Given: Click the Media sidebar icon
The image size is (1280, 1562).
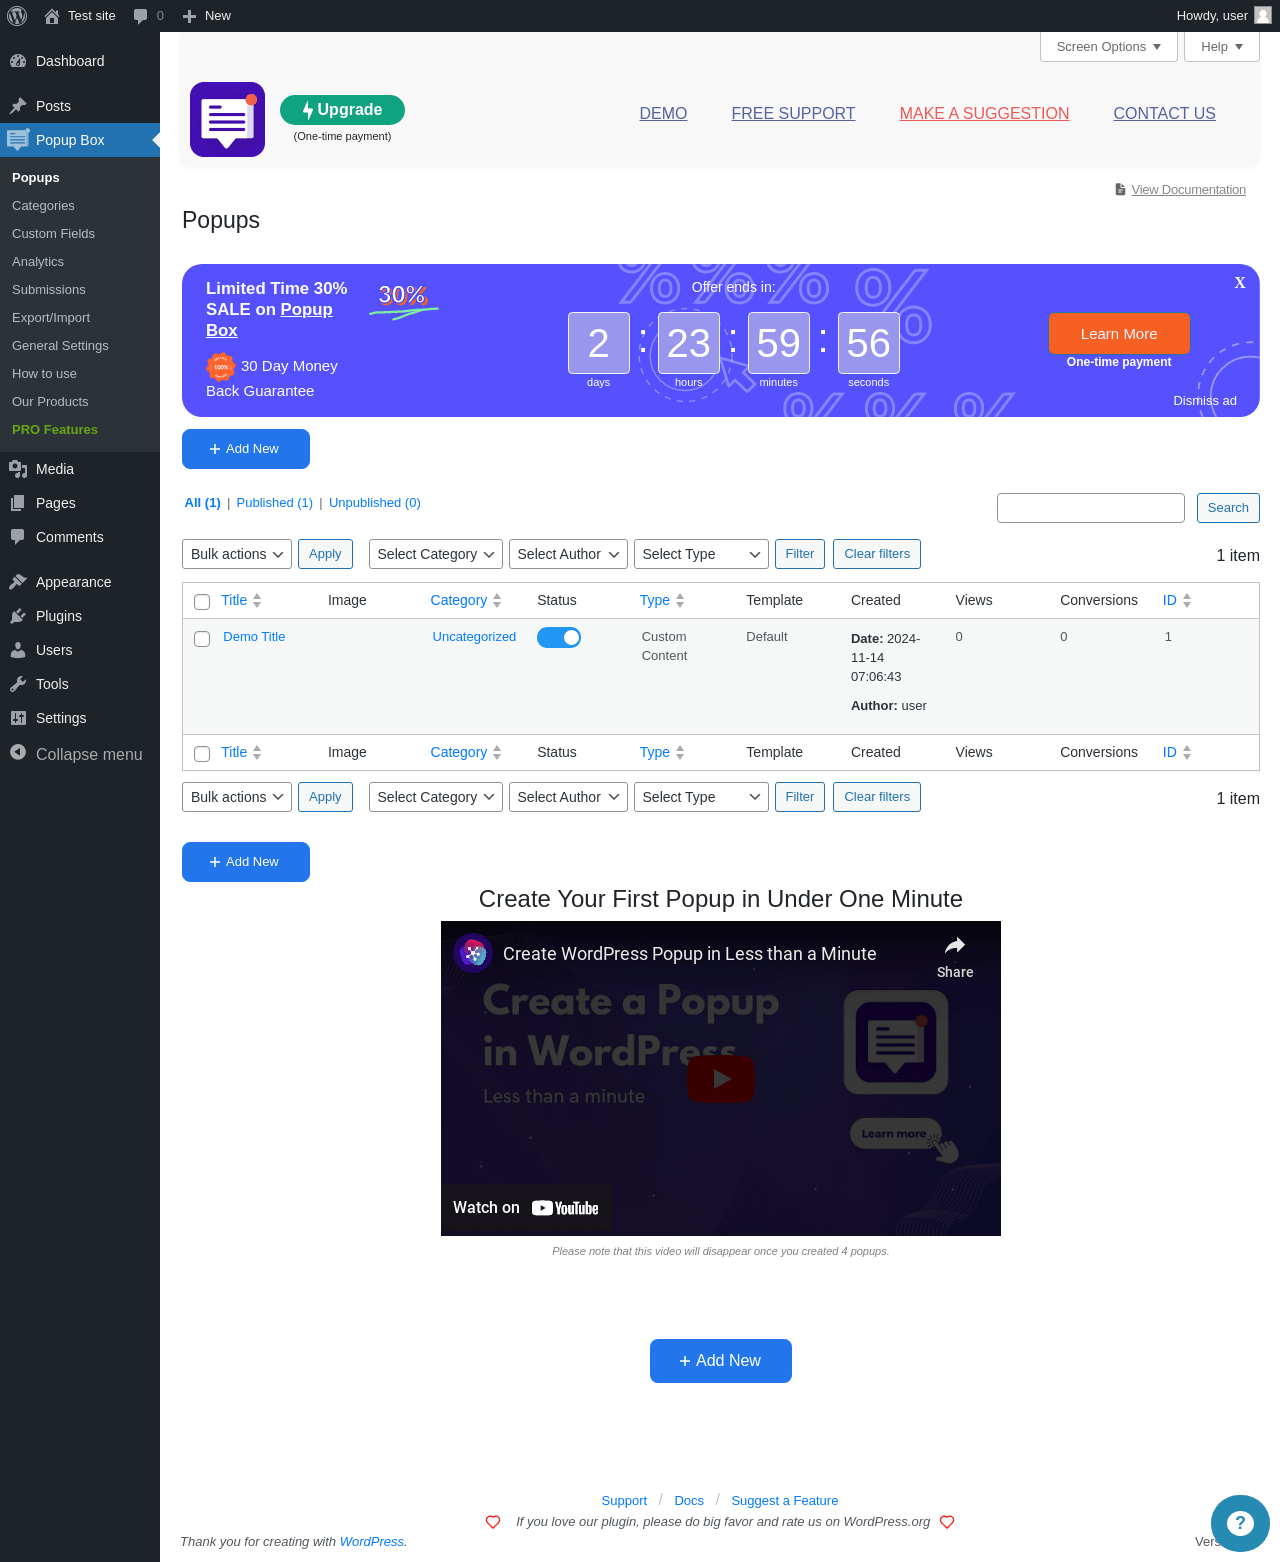Looking at the screenshot, I should tap(18, 469).
